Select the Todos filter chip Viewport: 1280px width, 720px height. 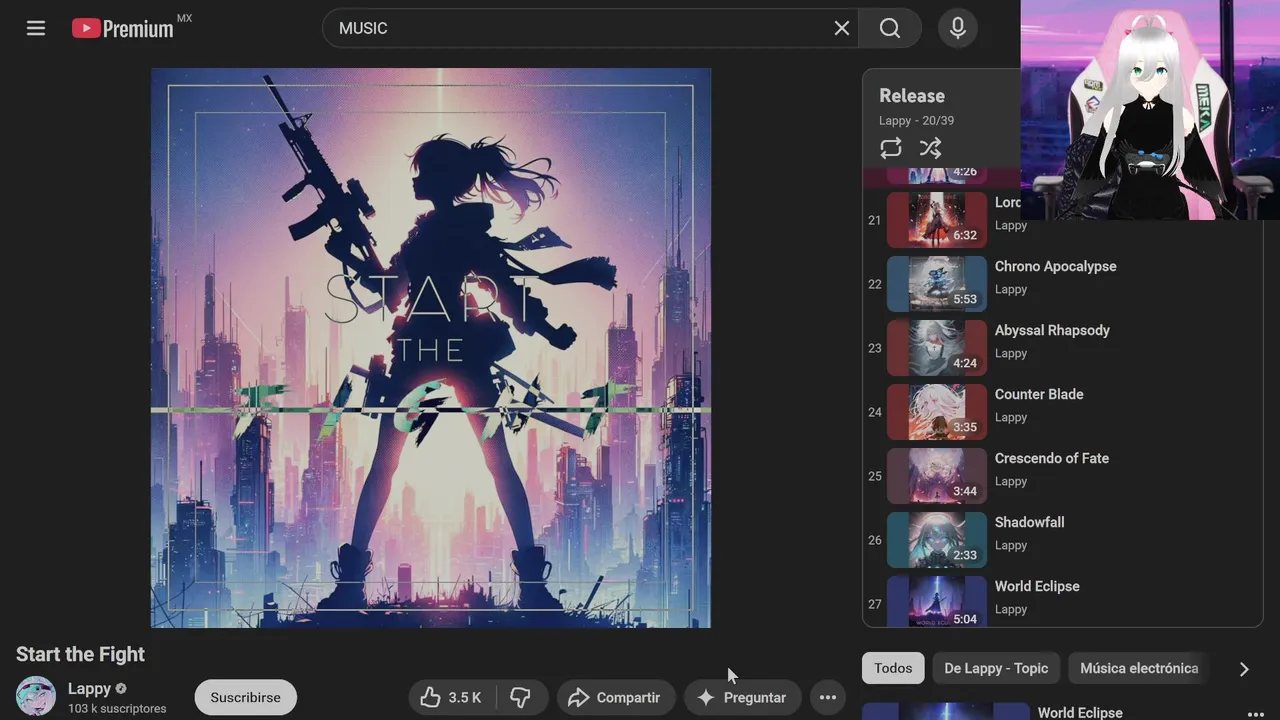[893, 668]
